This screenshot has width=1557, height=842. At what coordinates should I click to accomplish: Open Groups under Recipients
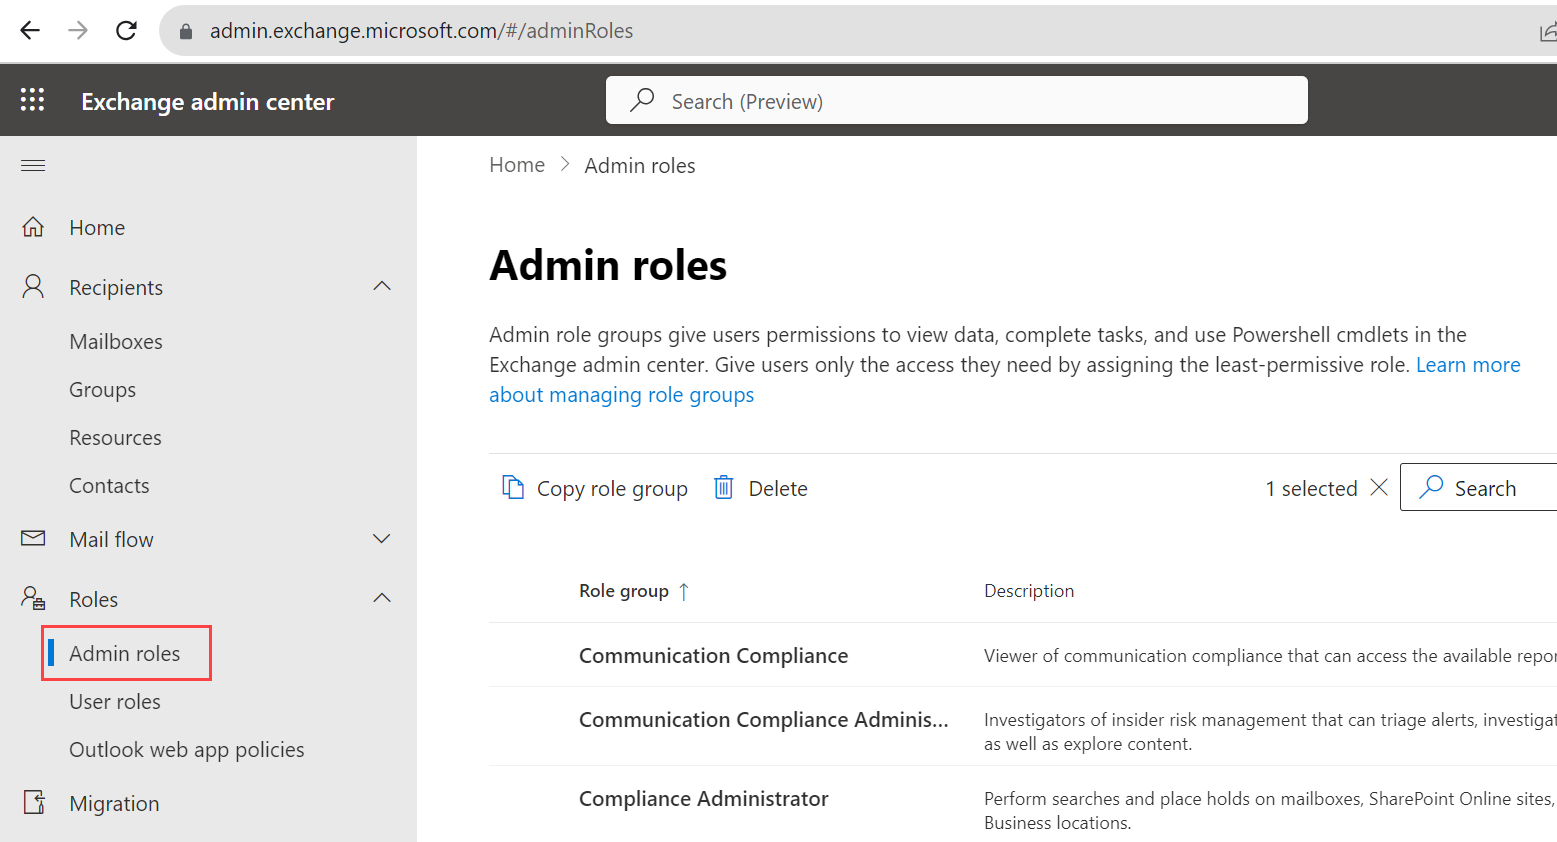pyautogui.click(x=102, y=390)
